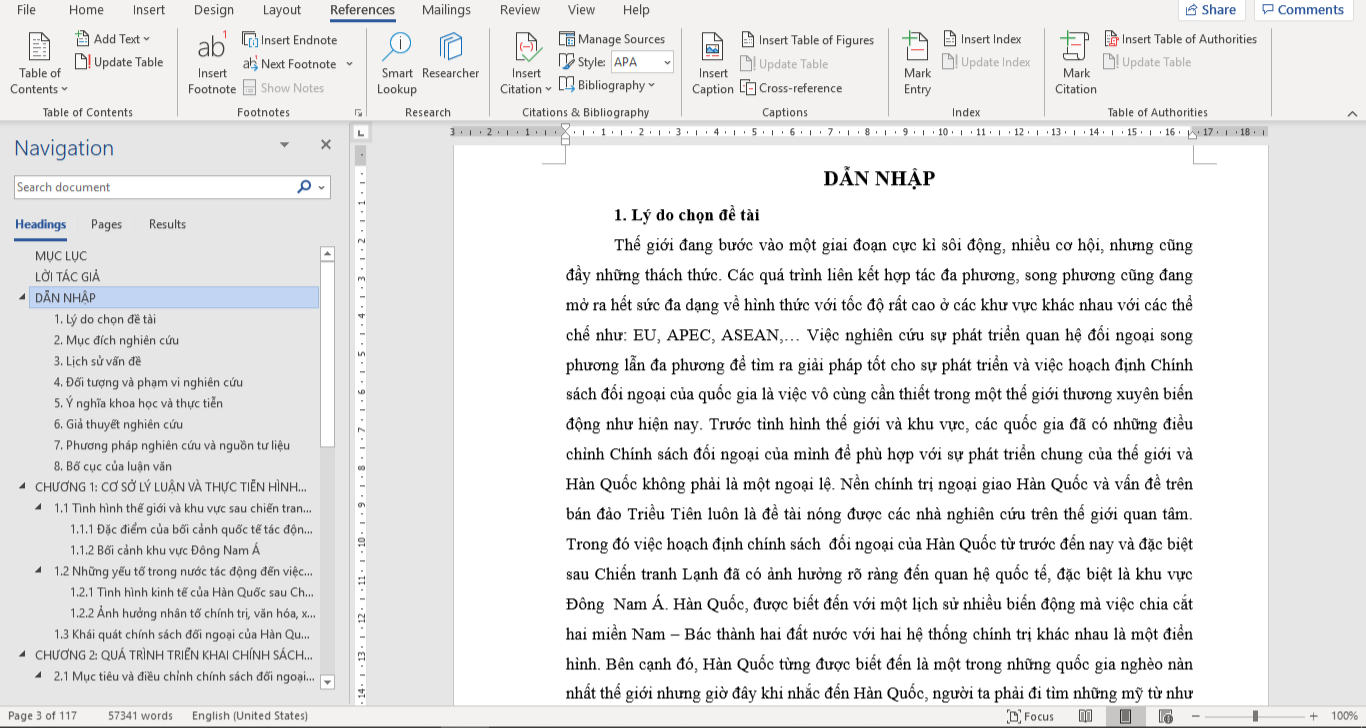Click the zoom in plus button
Screen dimensions: 1366x728
[1314, 716]
